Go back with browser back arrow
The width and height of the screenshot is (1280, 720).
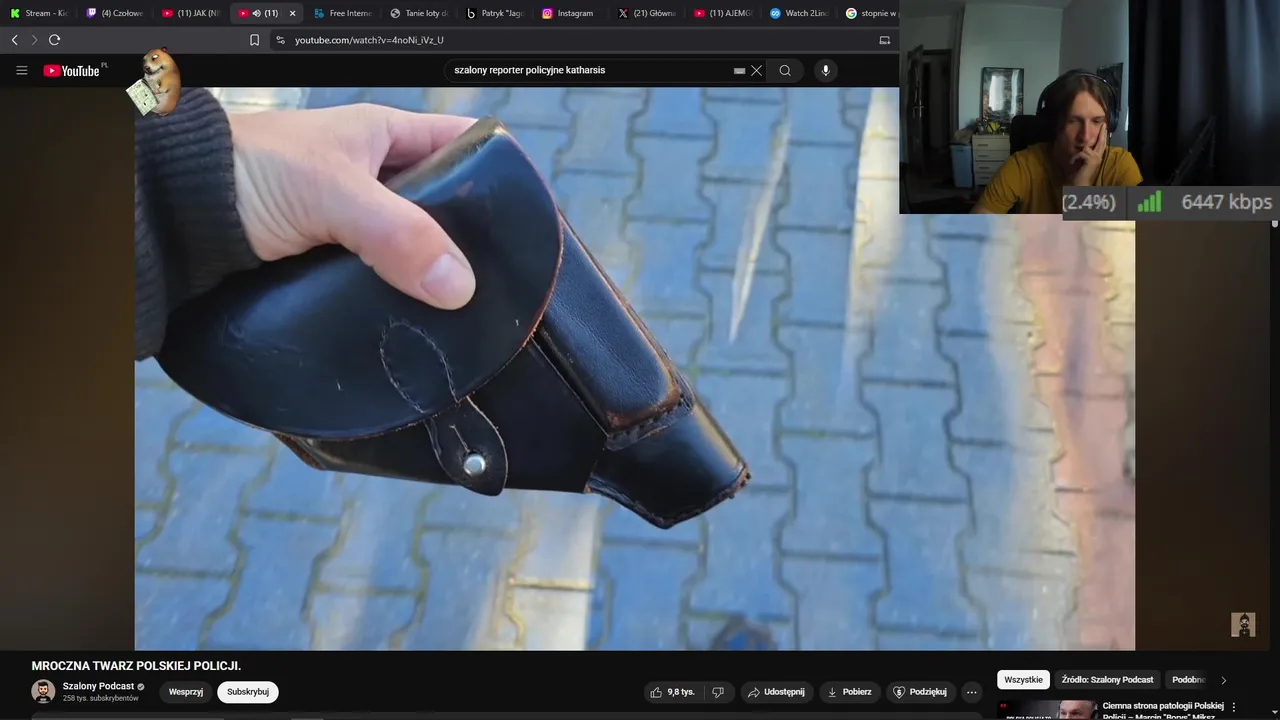[x=14, y=40]
